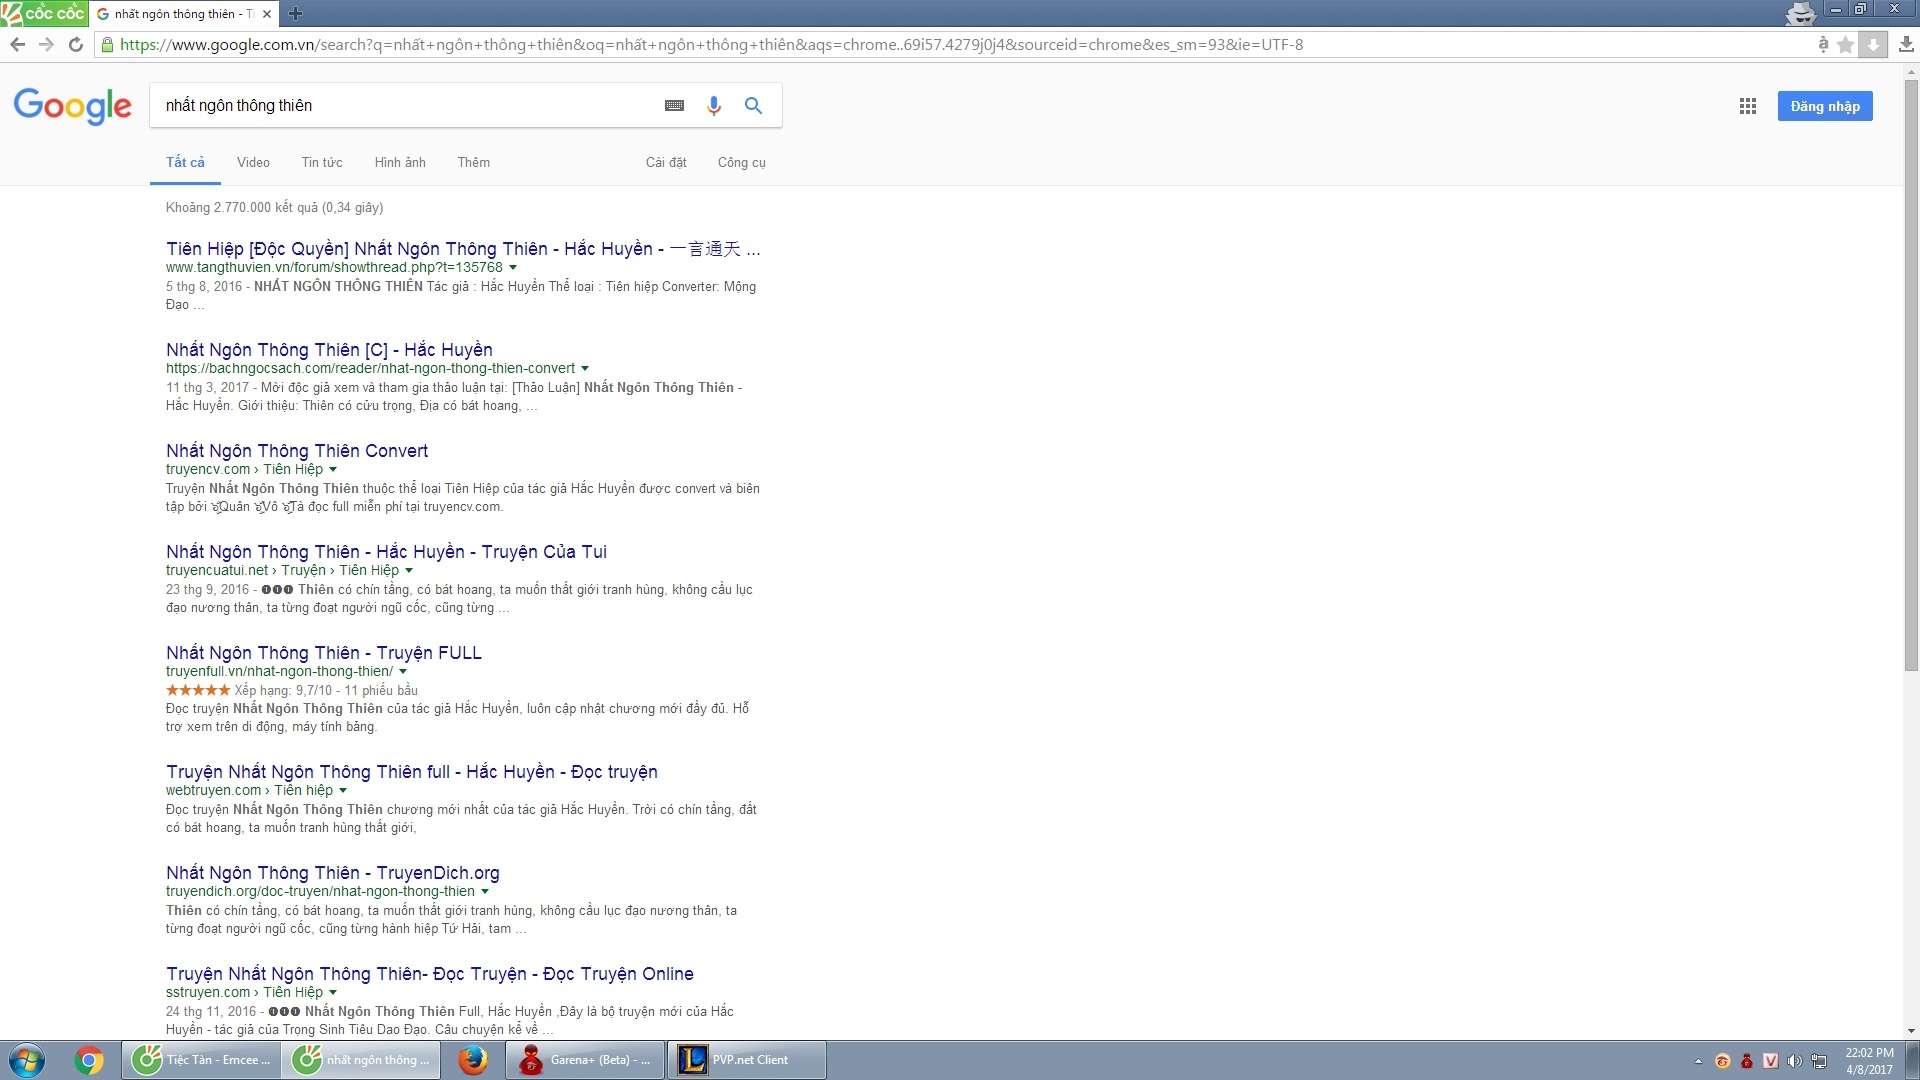Screen dimensions: 1920x1080
Task: Expand dropdown arrow next to bachngocsach.com URL
Action: coord(585,369)
